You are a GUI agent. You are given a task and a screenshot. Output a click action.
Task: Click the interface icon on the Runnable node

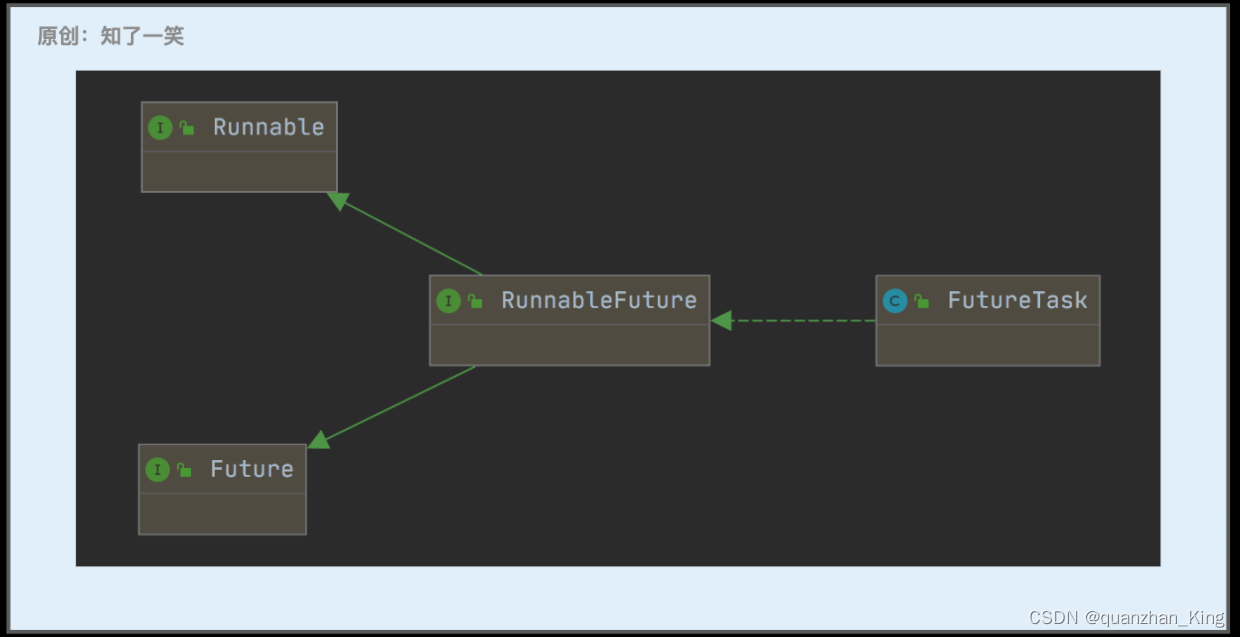(159, 127)
